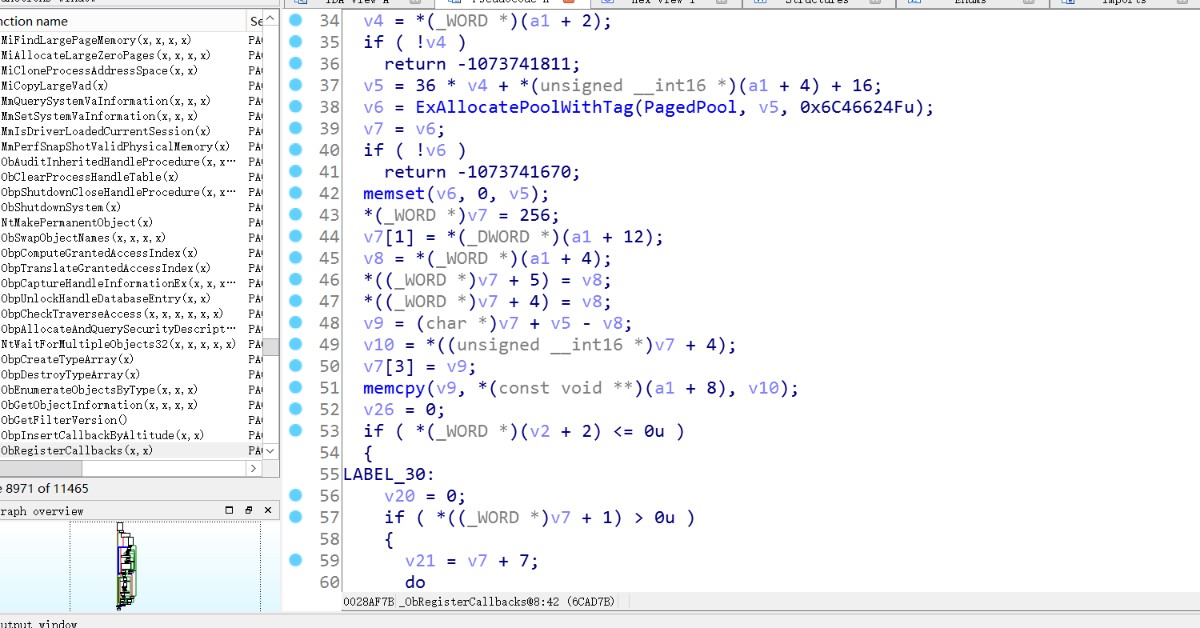Select ObGetObjectInformation function row
The width and height of the screenshot is (1200, 628).
pyautogui.click(x=132, y=405)
